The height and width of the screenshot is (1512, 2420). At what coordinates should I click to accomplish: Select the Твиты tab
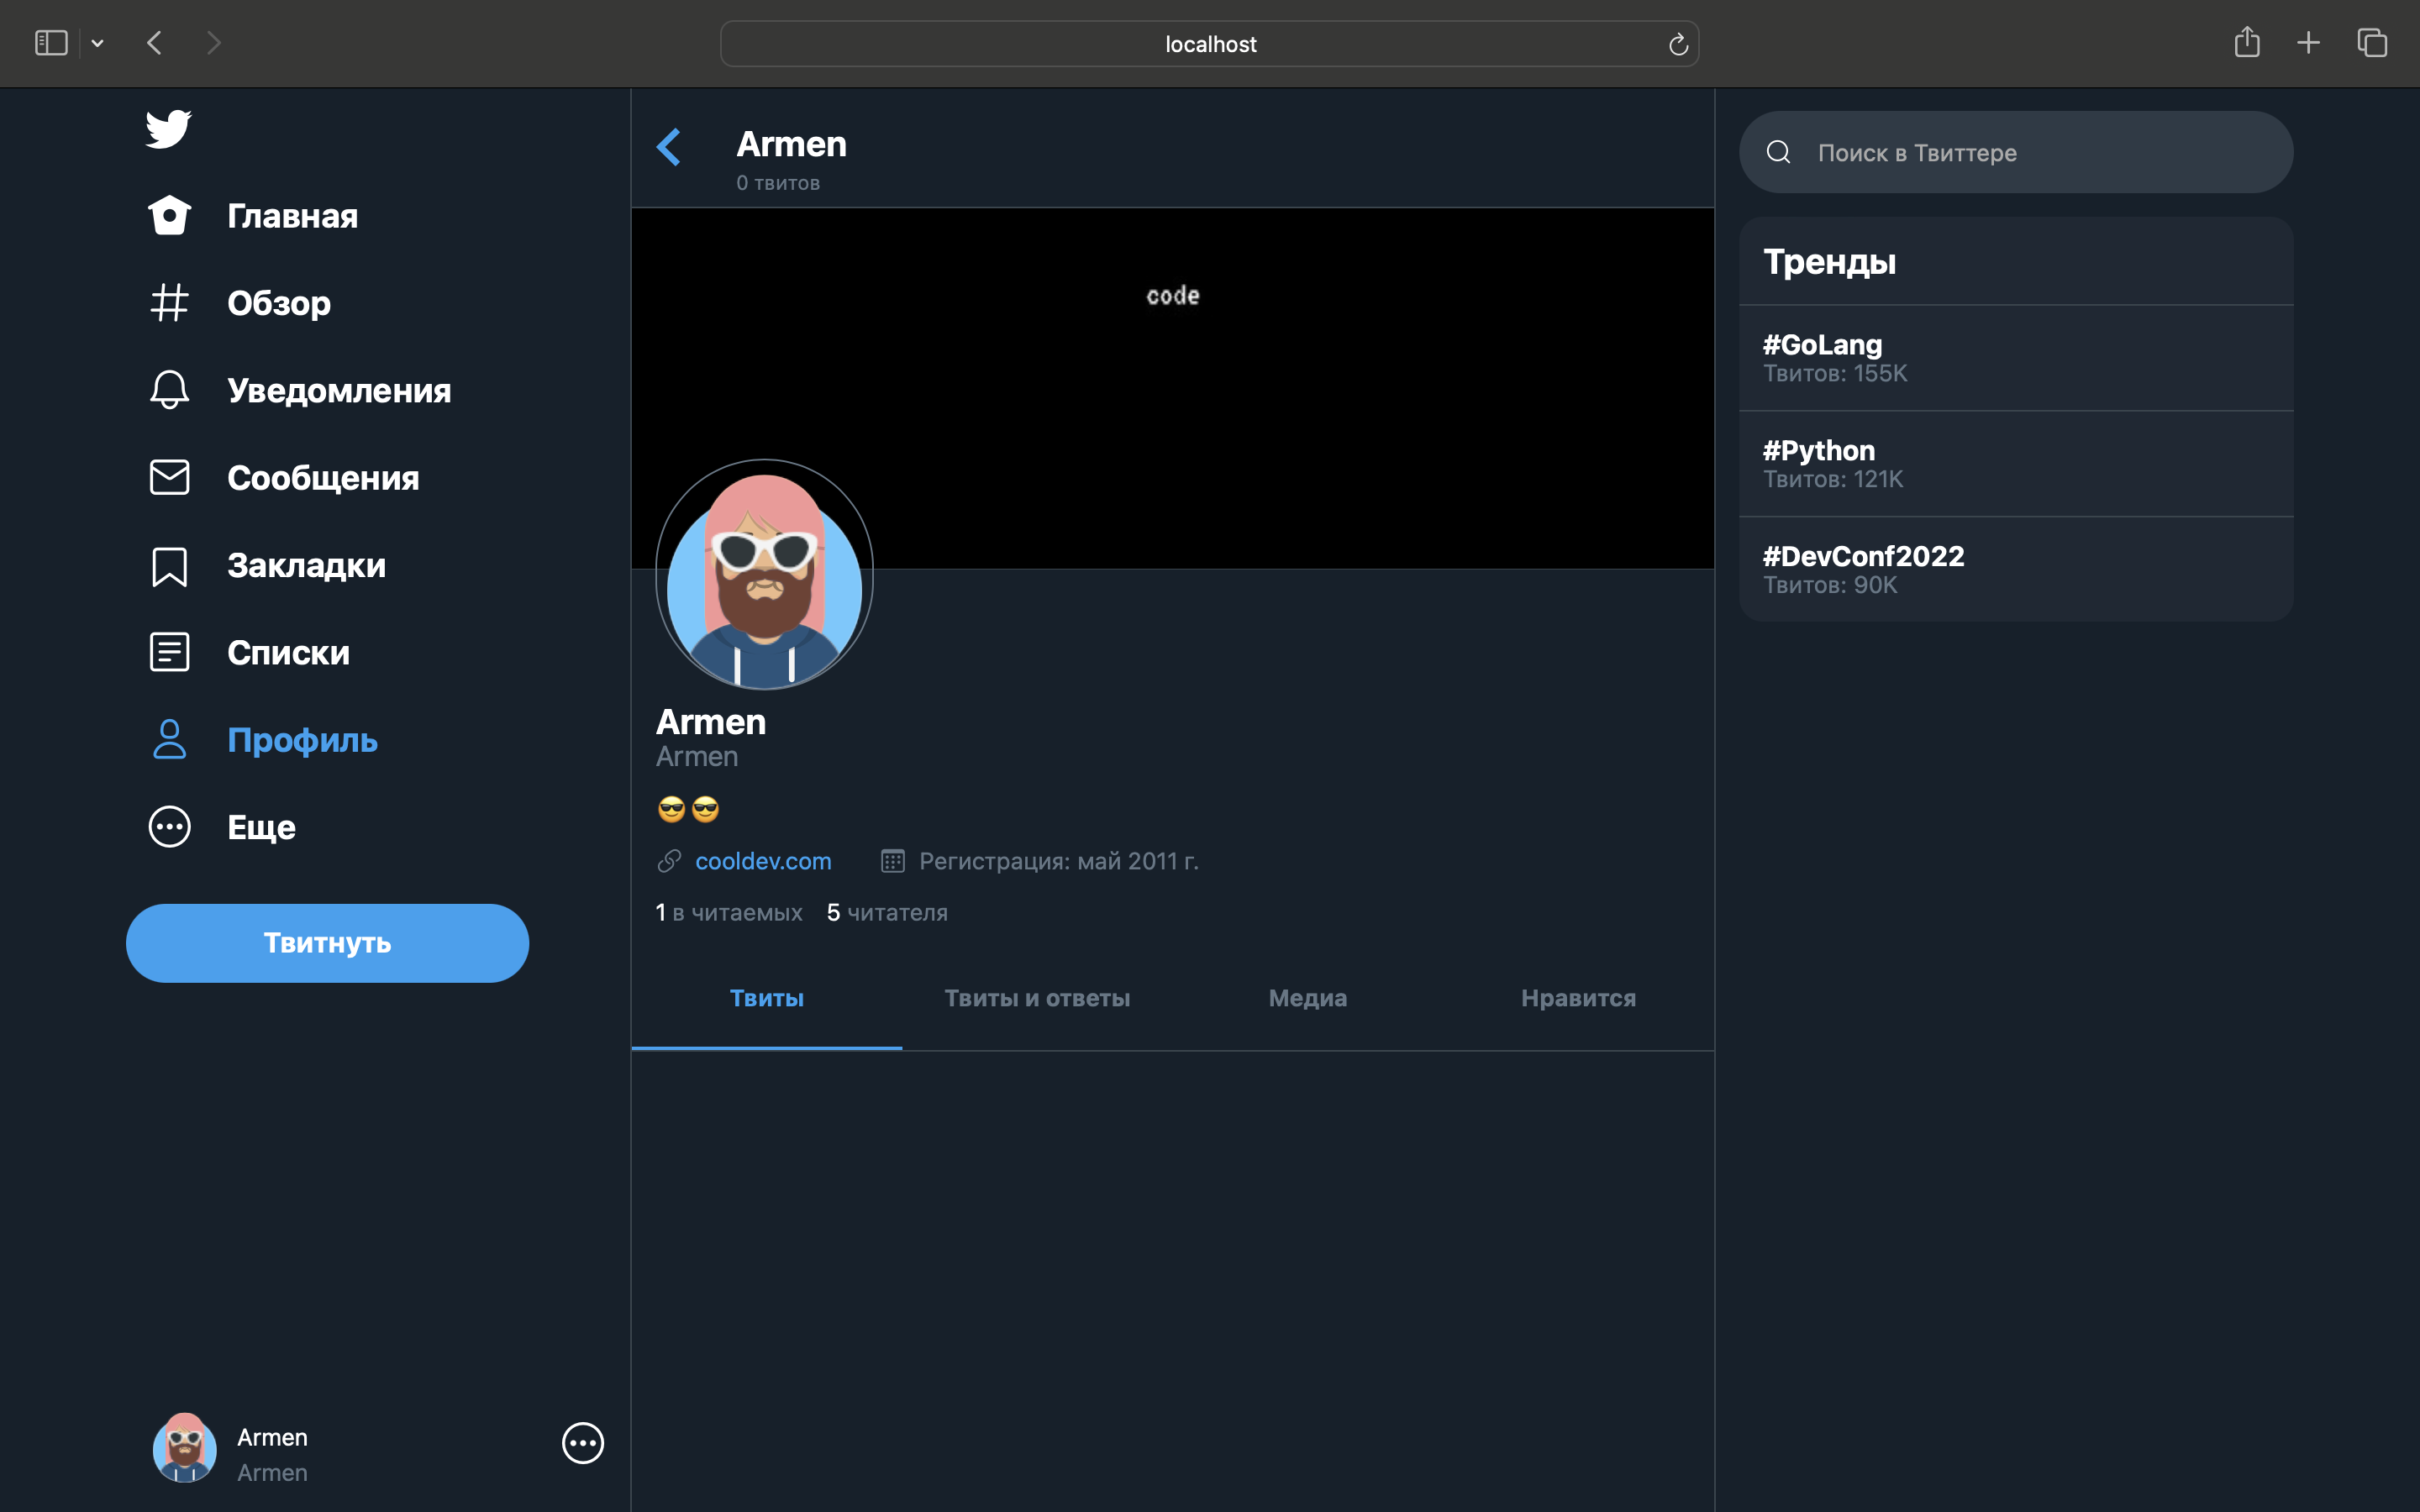click(x=767, y=998)
